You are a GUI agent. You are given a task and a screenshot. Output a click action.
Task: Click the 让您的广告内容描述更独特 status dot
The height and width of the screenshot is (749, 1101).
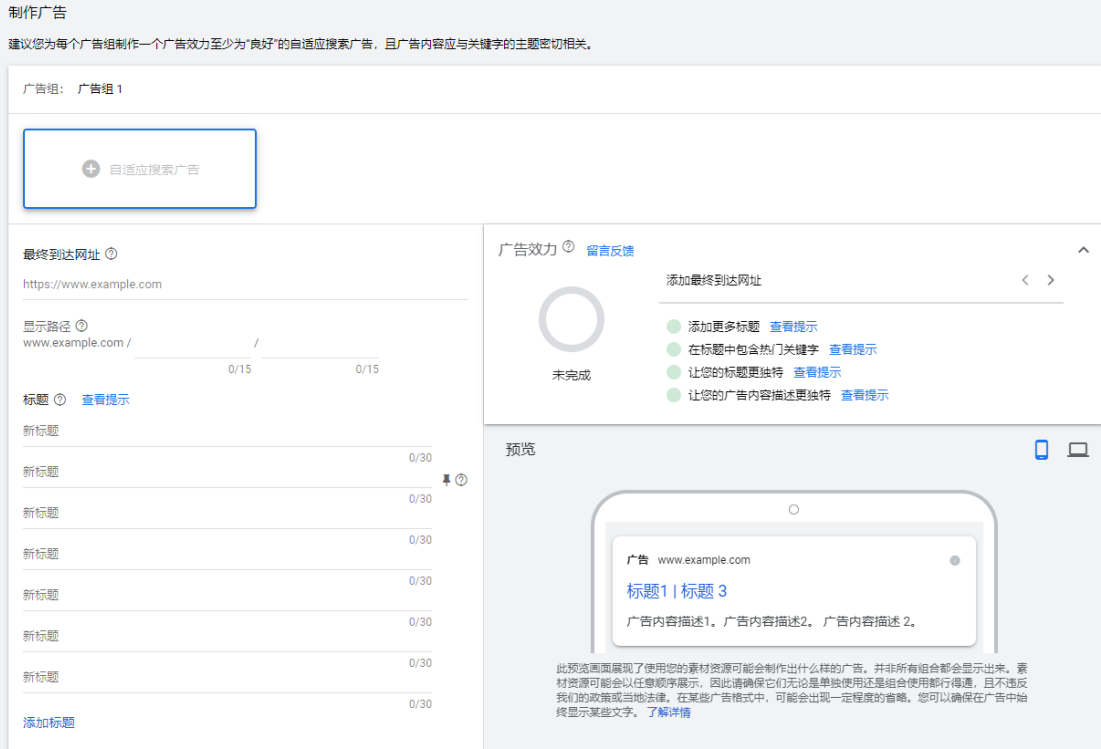(673, 395)
